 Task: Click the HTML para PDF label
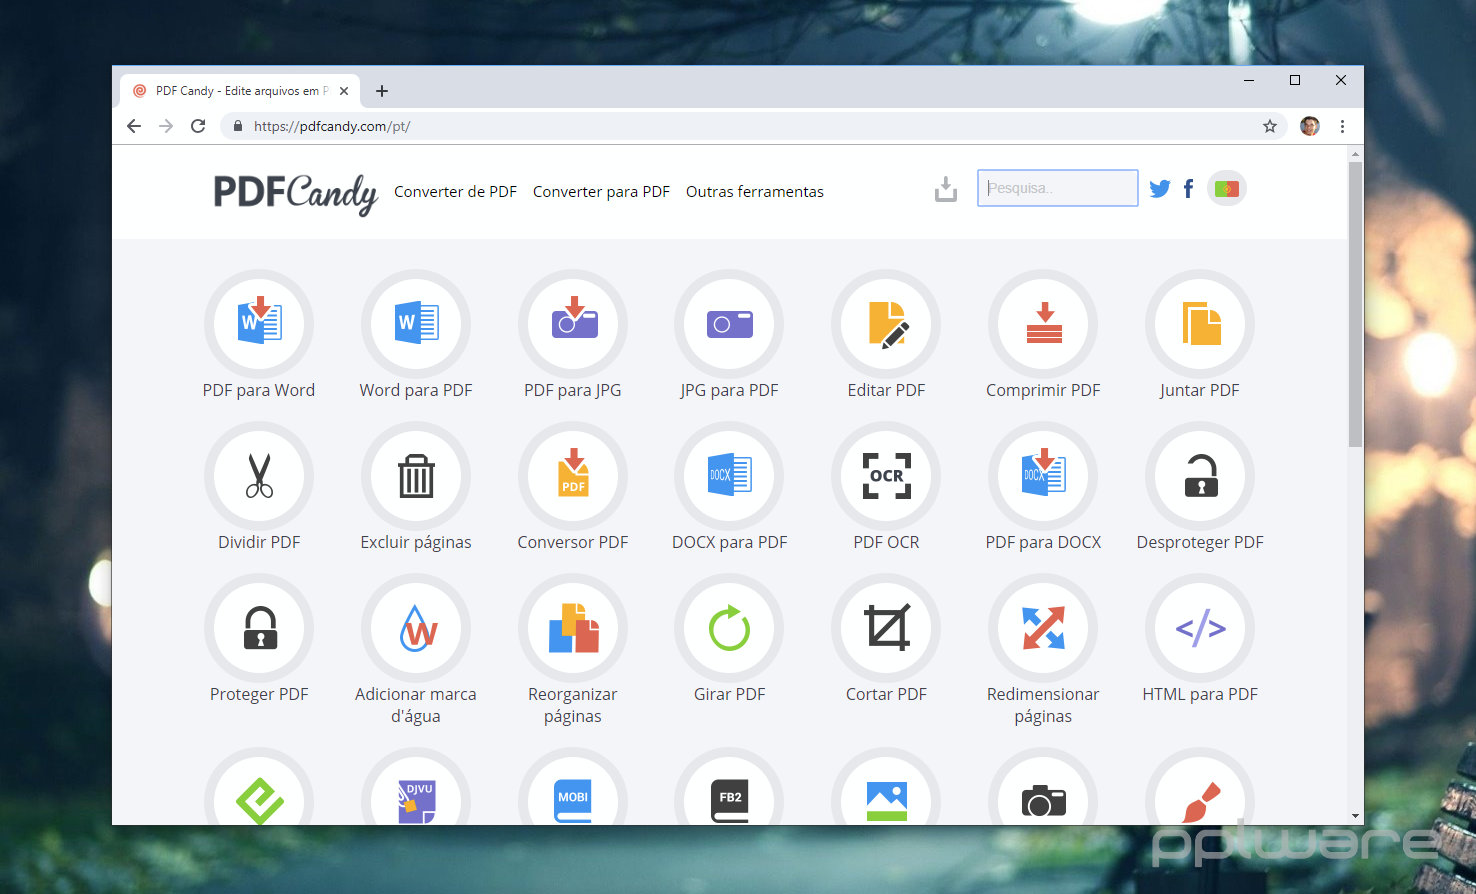coord(1200,694)
